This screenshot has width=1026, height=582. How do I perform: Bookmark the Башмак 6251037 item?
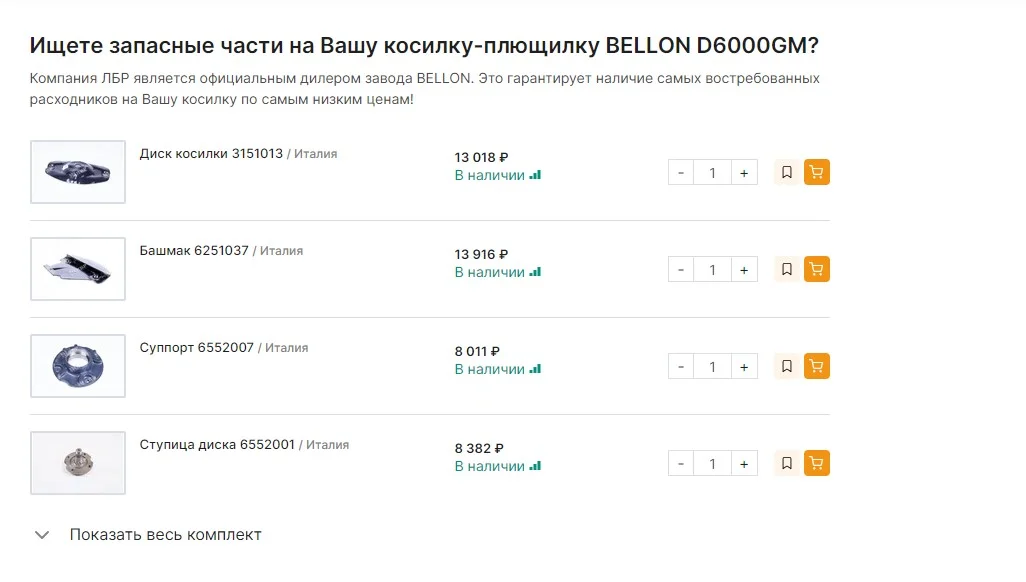[x=787, y=270]
